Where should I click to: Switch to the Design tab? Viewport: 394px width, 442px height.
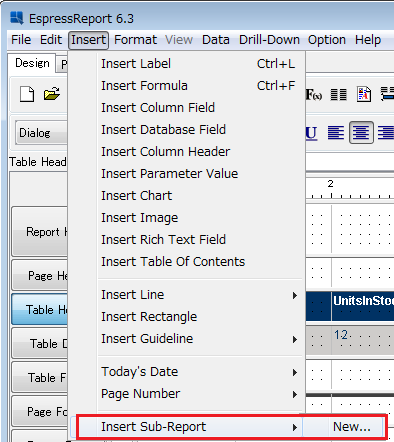click(32, 63)
